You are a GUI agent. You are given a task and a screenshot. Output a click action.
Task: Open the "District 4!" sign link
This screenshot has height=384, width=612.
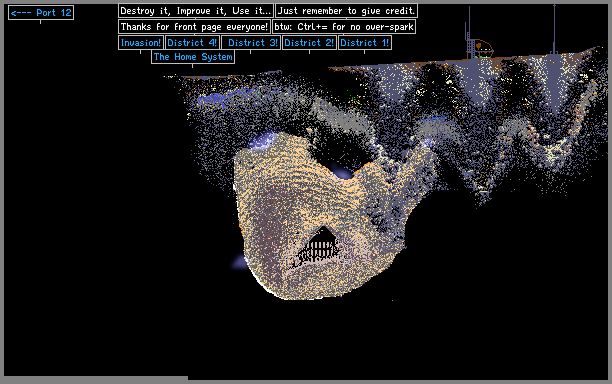tap(192, 43)
